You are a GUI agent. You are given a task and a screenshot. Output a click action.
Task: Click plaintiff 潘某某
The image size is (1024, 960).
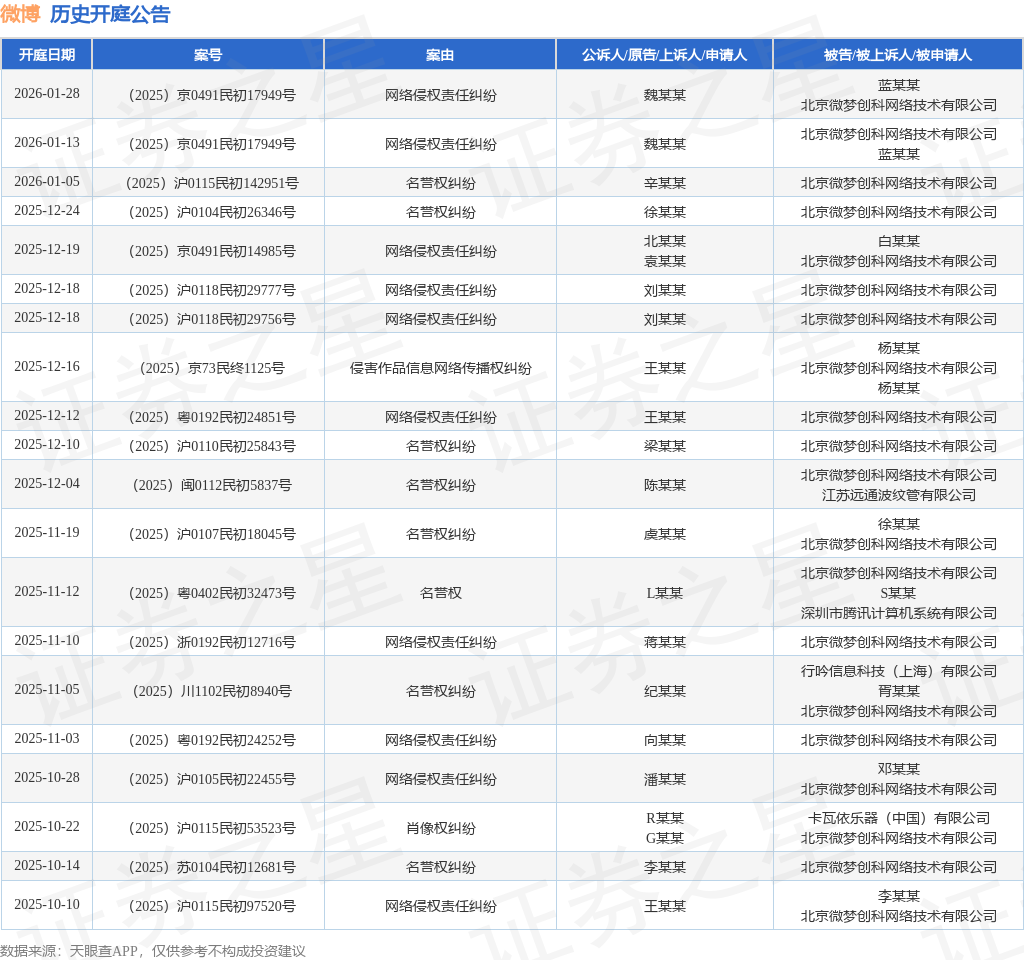(665, 779)
